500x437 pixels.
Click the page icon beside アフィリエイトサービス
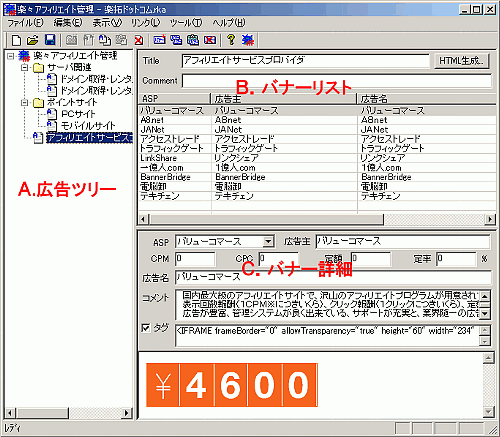(38, 138)
